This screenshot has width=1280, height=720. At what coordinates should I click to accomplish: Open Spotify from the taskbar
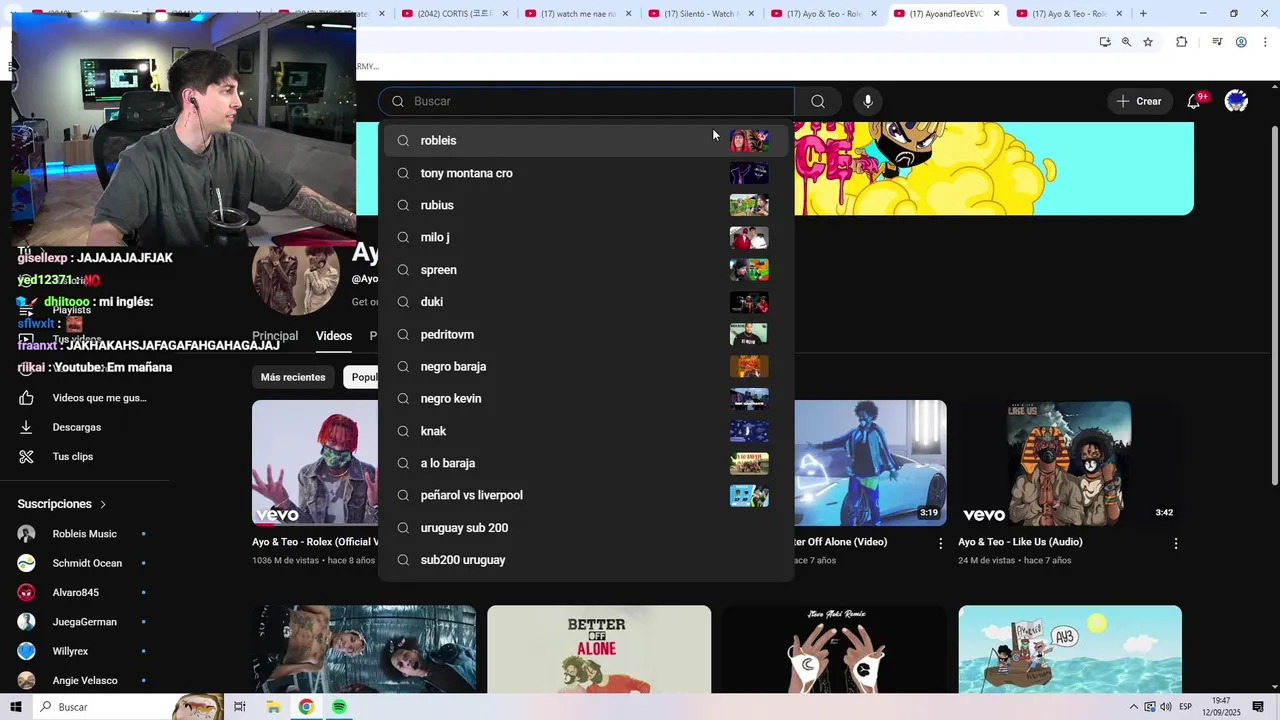339,707
